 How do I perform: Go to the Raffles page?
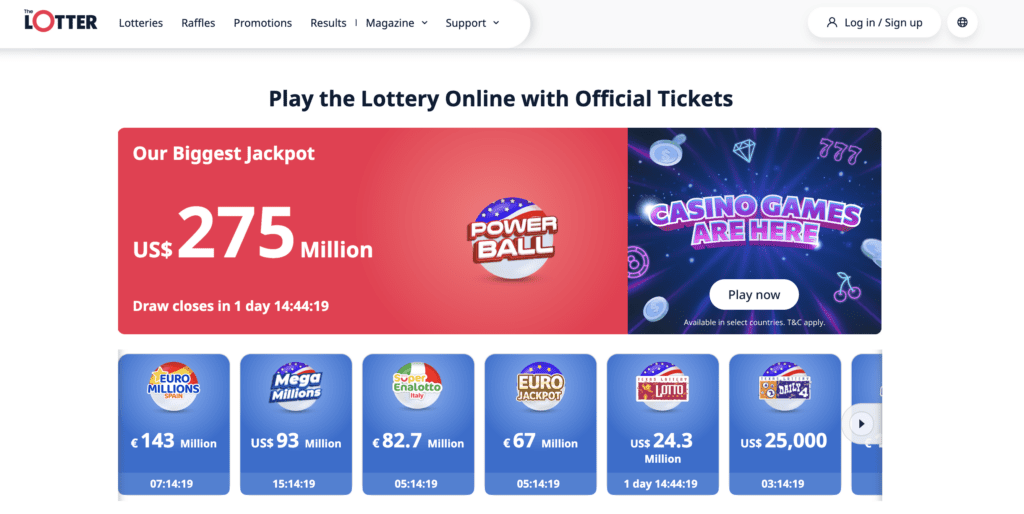coord(198,23)
